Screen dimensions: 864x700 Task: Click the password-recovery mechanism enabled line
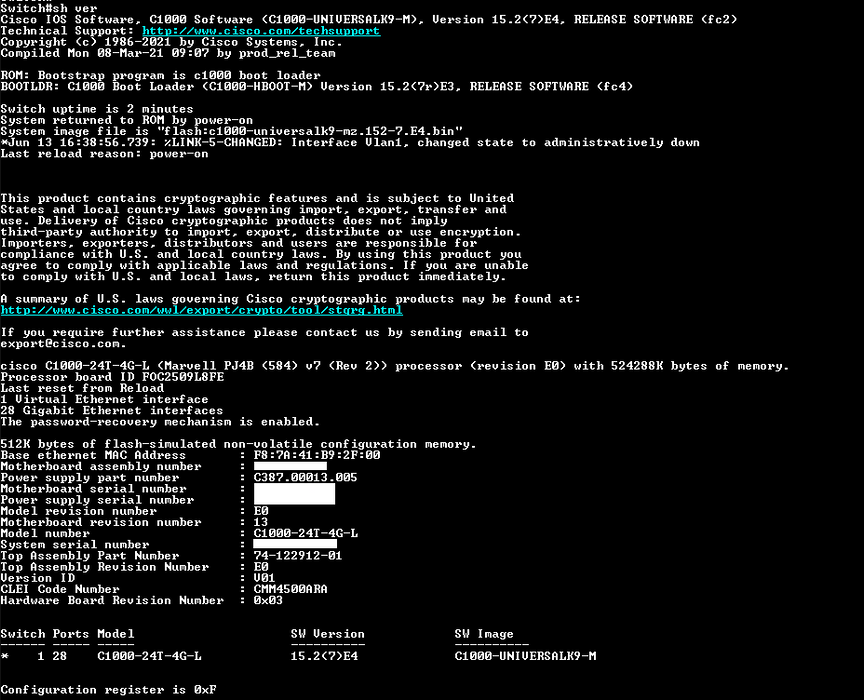[160, 422]
